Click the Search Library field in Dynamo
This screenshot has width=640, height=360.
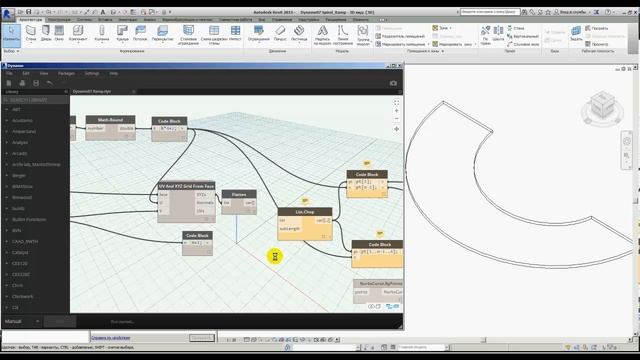[36, 100]
